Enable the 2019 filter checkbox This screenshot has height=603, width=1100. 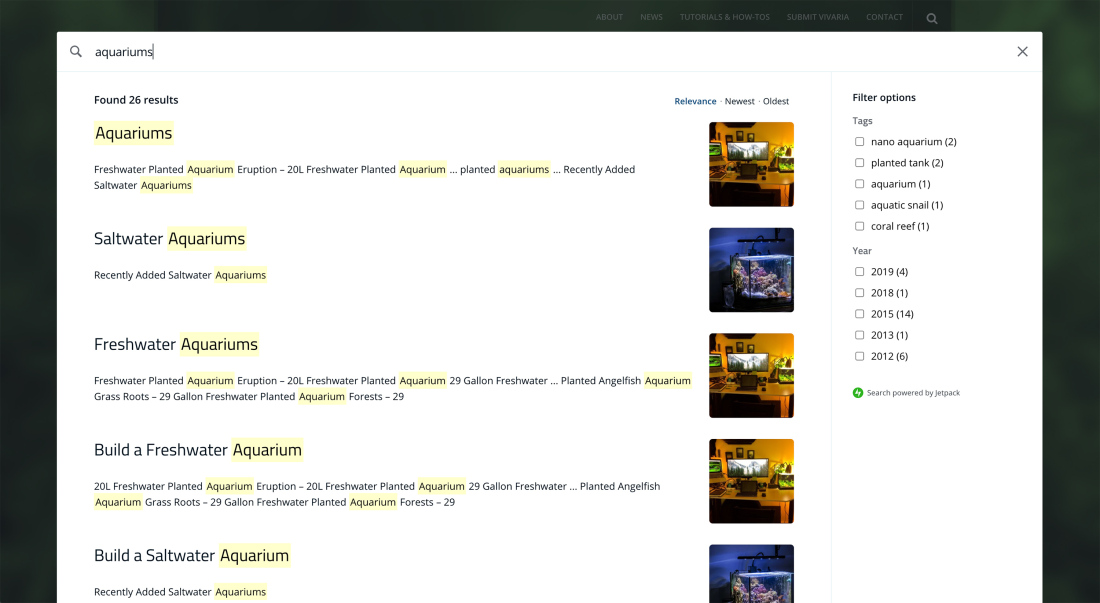[859, 271]
